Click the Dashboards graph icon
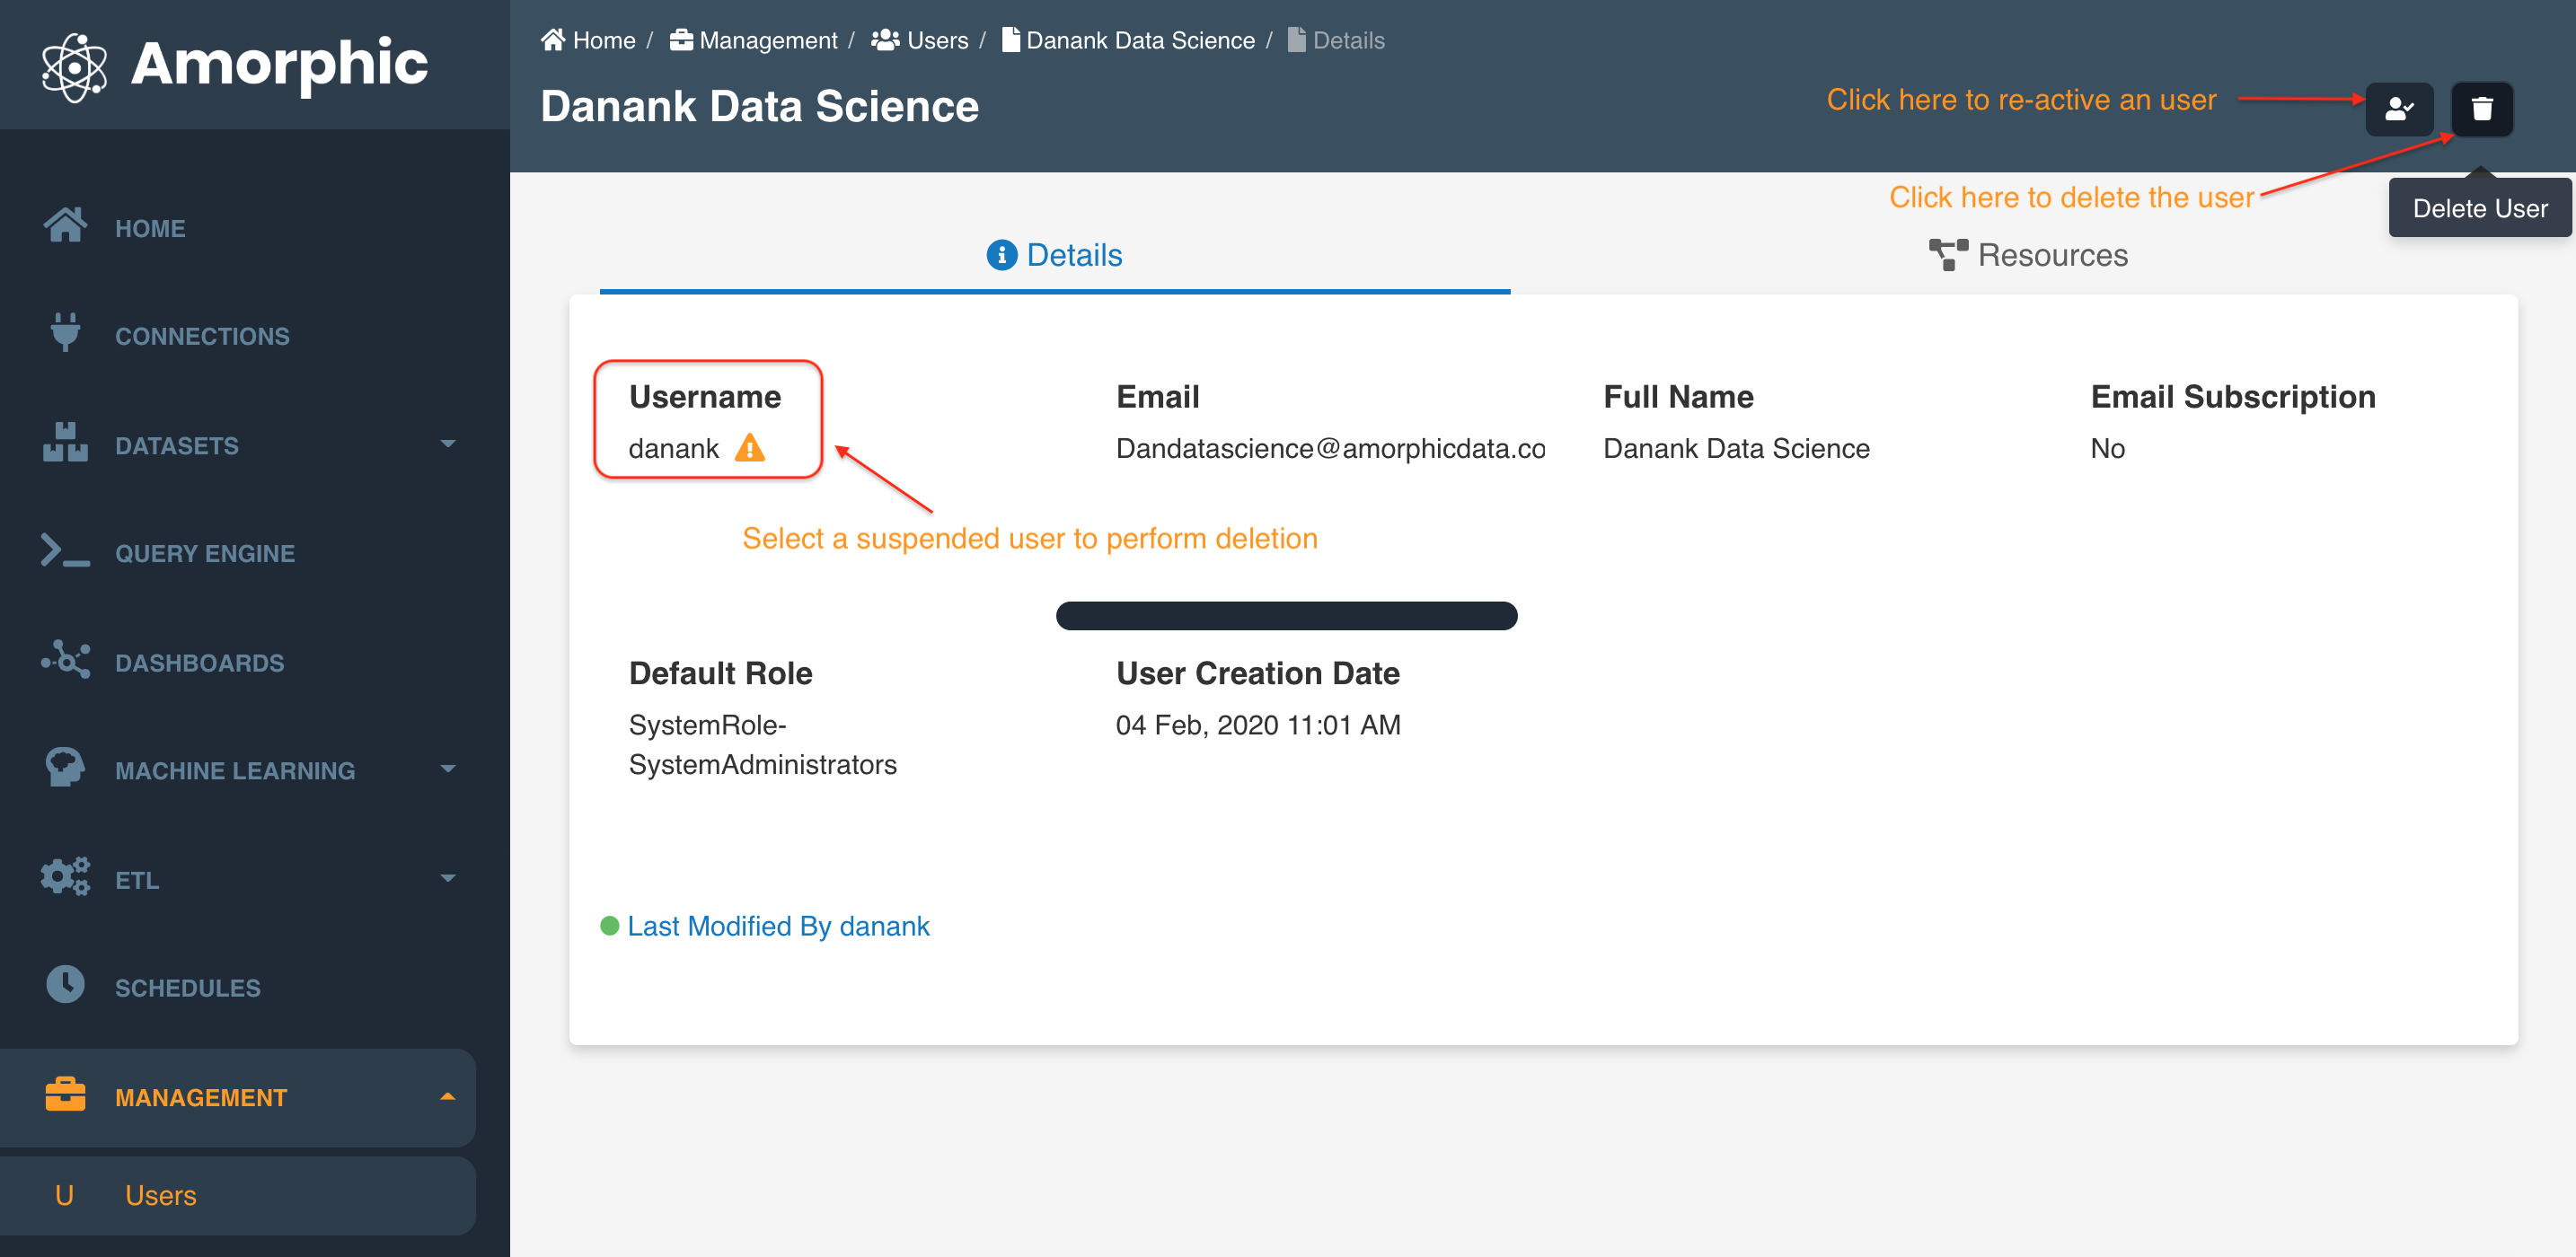The image size is (2576, 1257). (x=65, y=661)
